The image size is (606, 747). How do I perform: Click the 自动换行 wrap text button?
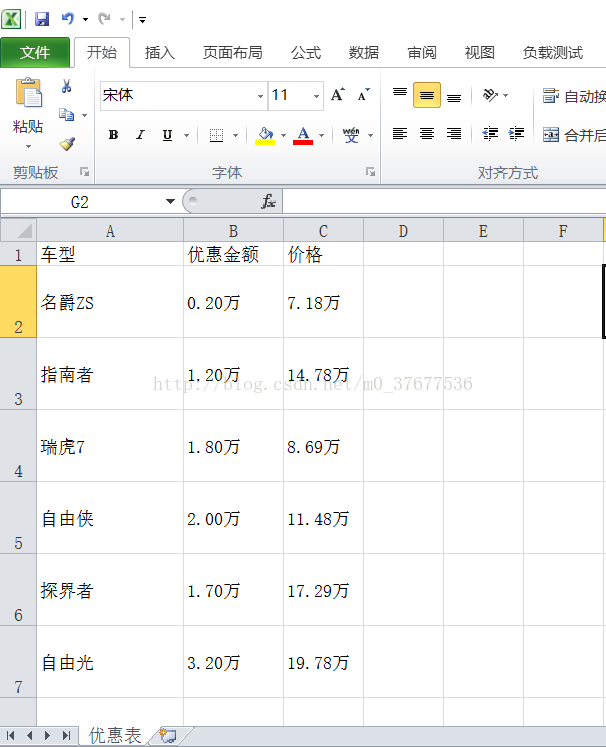574,96
